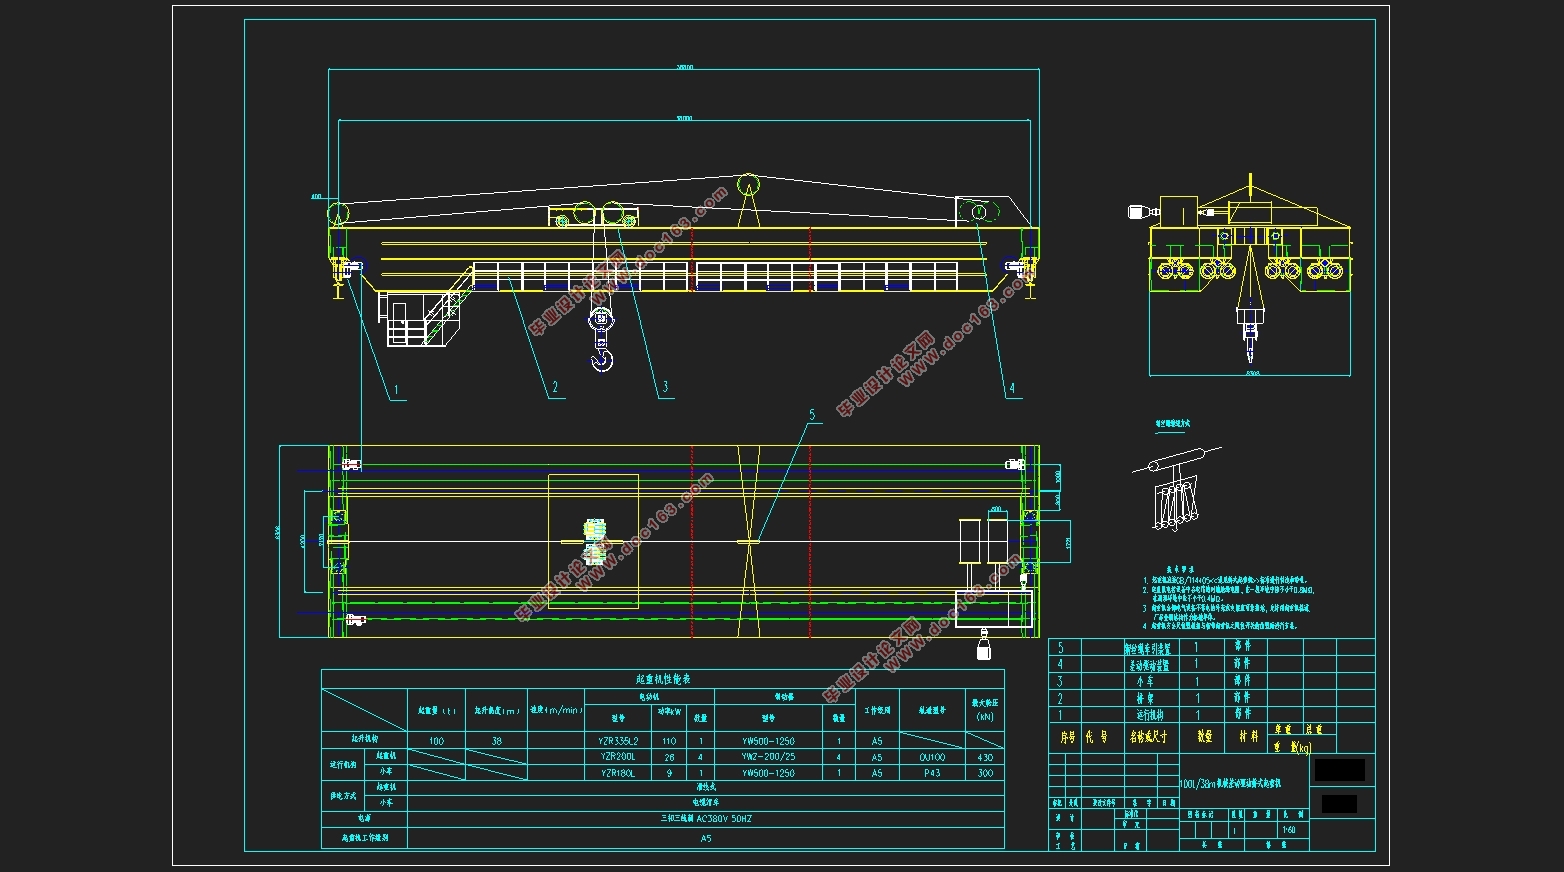1564x872 pixels.
Task: Click callout number 3 under front view
Action: (x=664, y=387)
